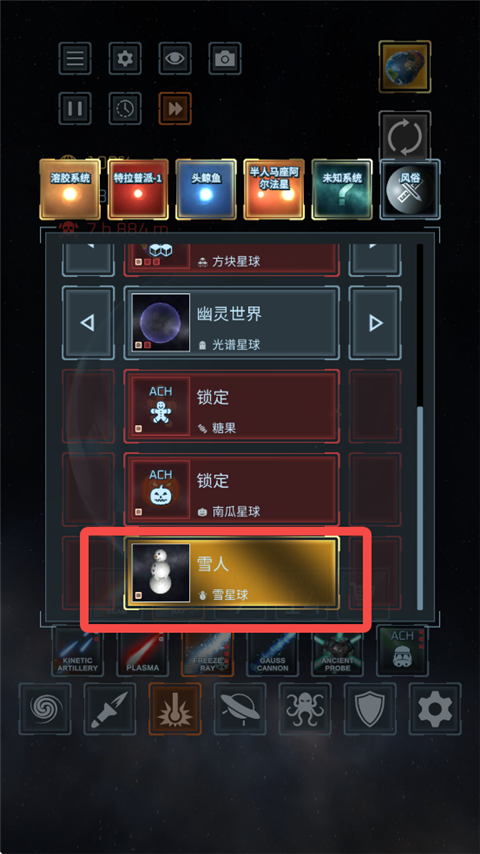This screenshot has height=854, width=480.
Task: Click the right arrow next to 幽灵世界
Action: tap(375, 323)
